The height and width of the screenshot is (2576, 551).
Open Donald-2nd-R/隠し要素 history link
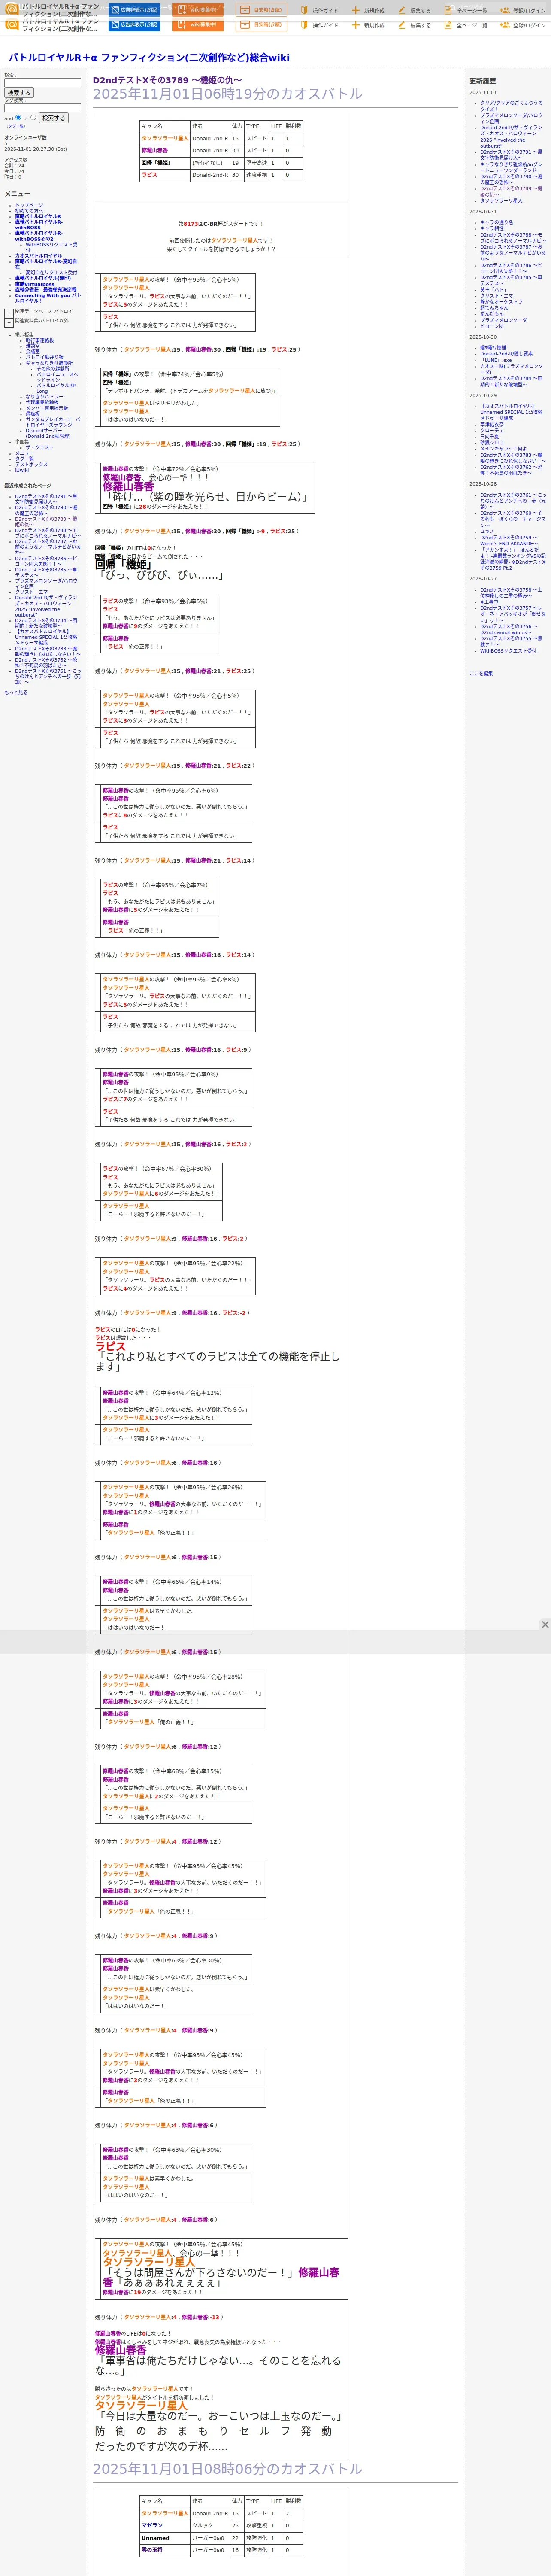[x=506, y=354]
